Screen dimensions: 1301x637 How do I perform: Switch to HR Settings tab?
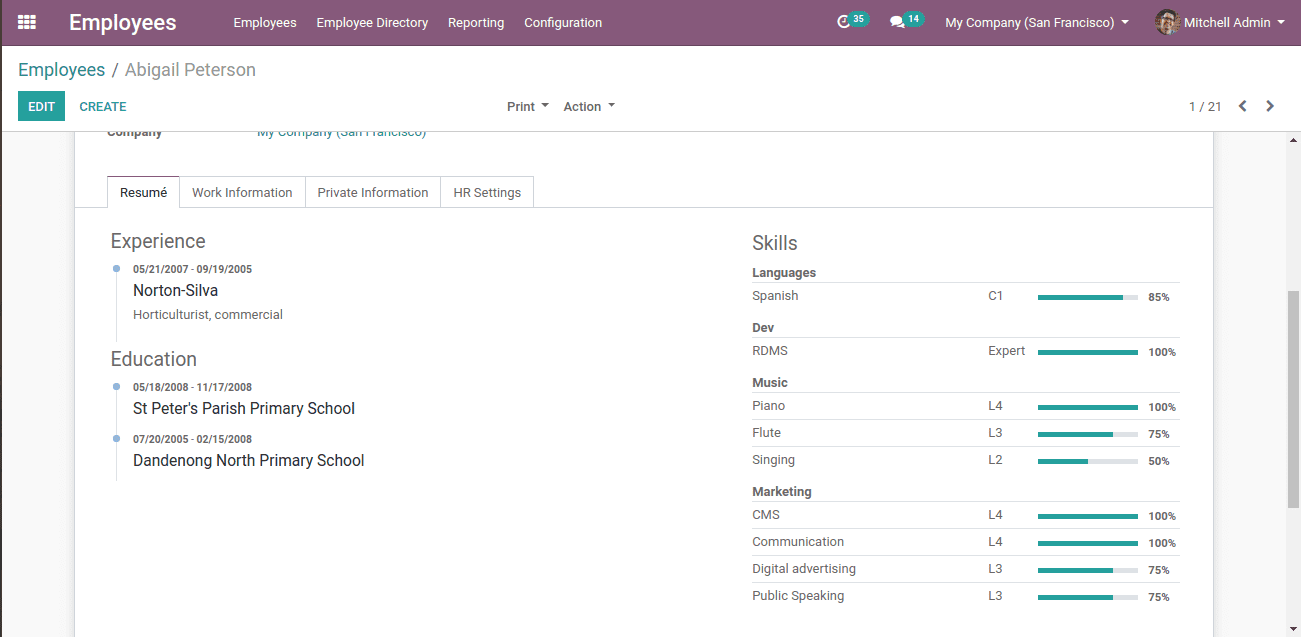point(487,192)
